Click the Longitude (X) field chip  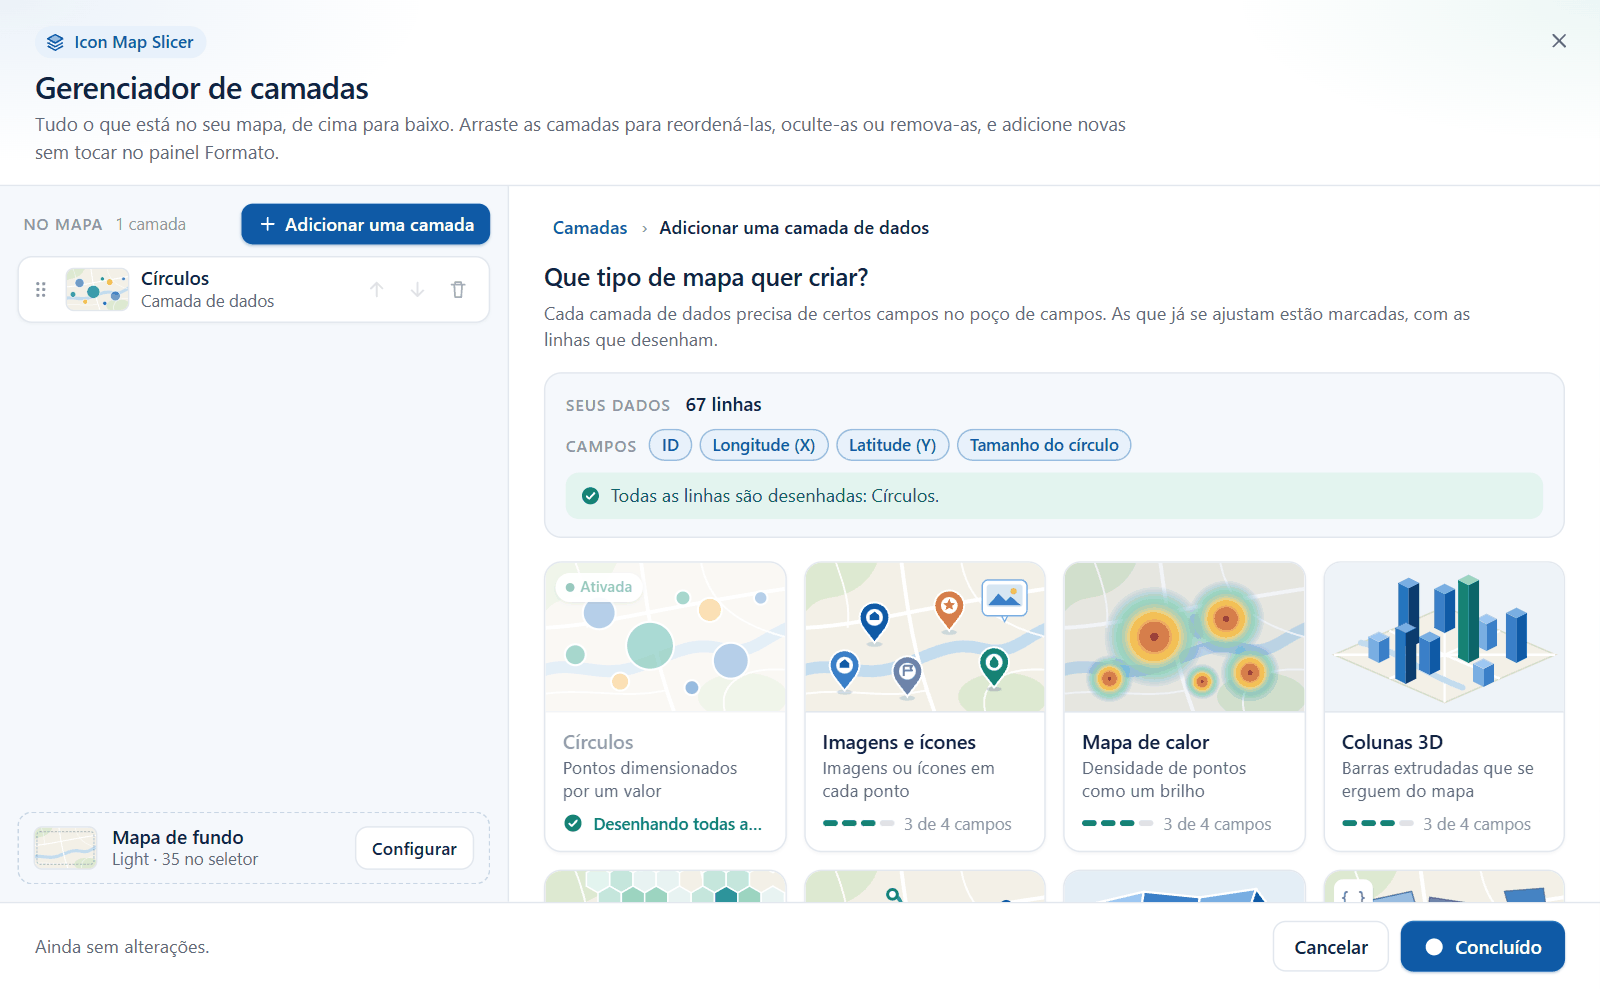pos(764,445)
